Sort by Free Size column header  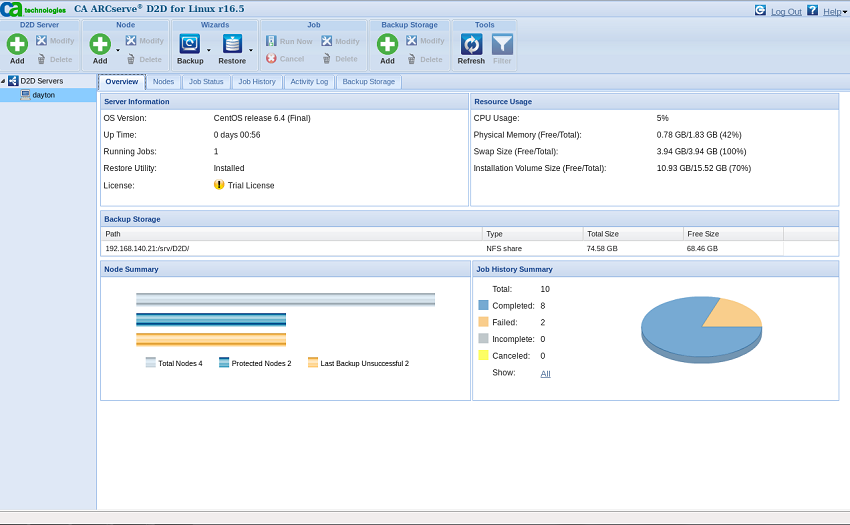point(733,234)
